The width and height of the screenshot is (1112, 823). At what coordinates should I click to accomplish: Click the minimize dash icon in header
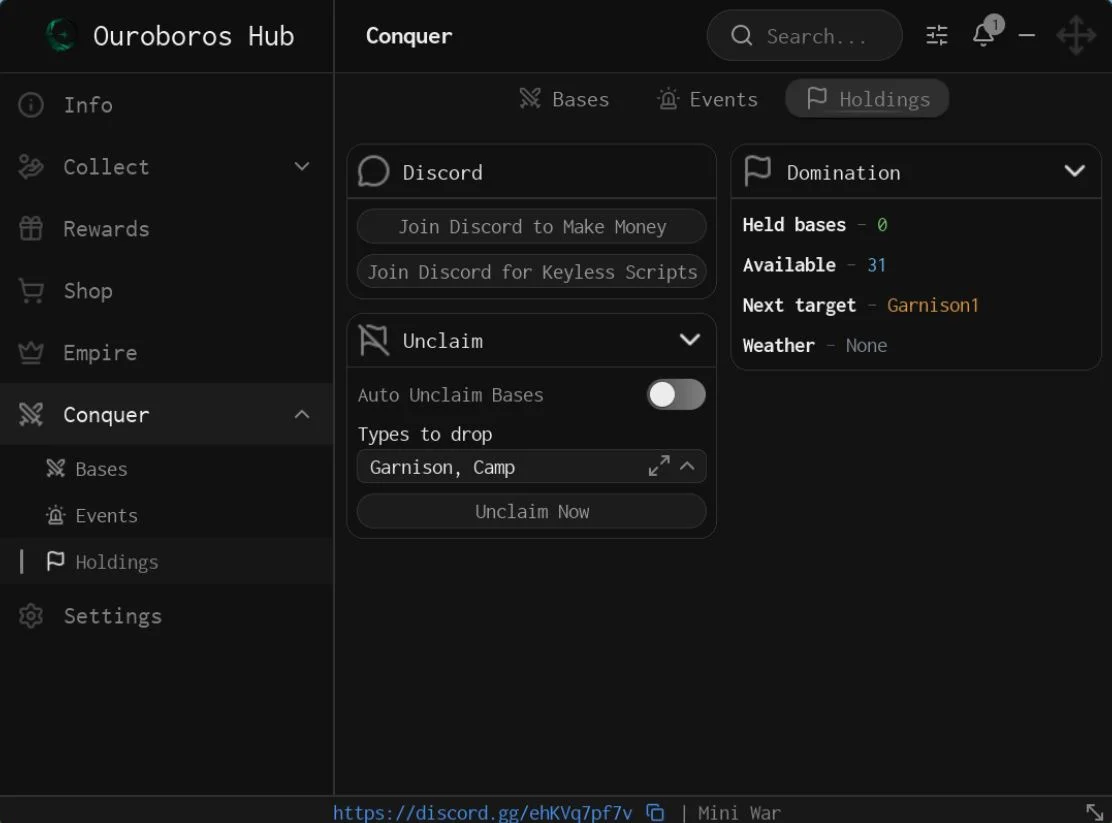pyautogui.click(x=1026, y=35)
